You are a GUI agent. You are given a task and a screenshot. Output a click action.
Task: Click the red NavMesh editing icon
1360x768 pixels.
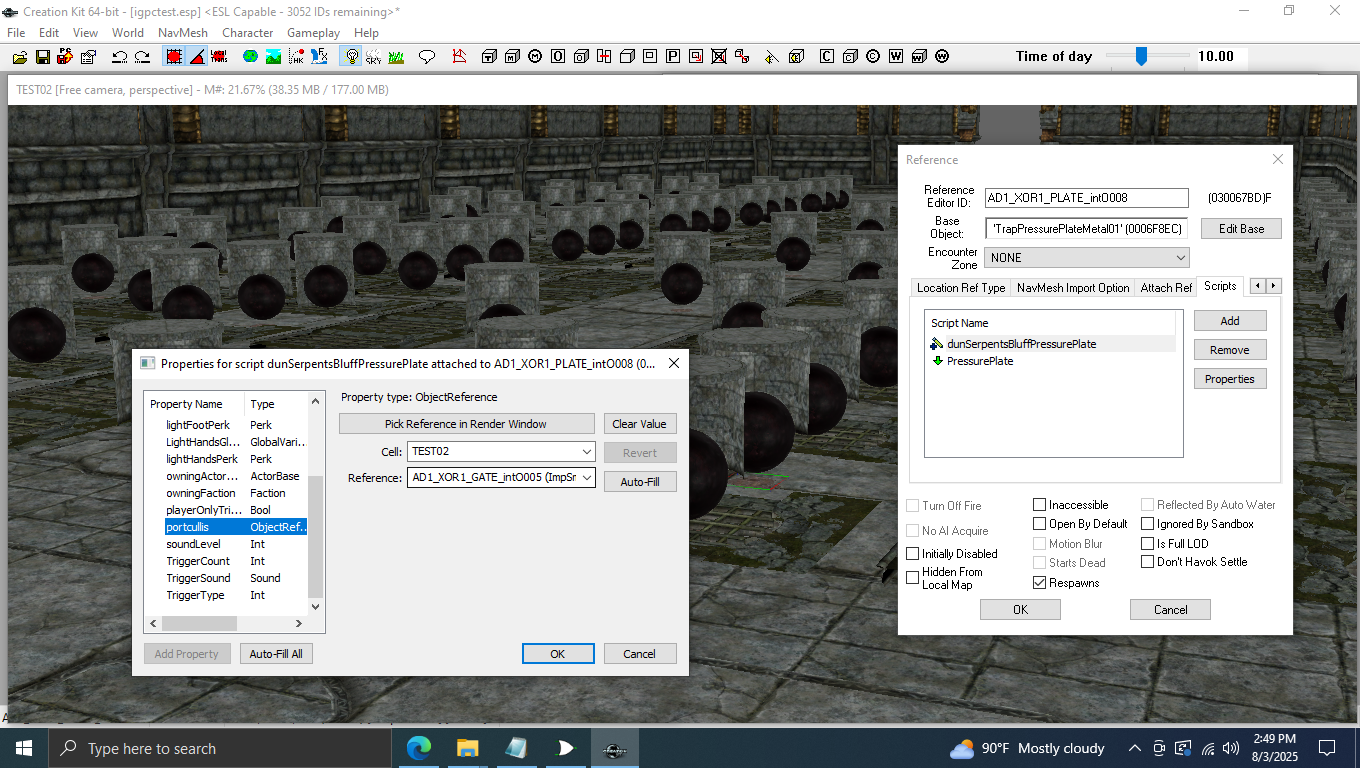tap(459, 57)
